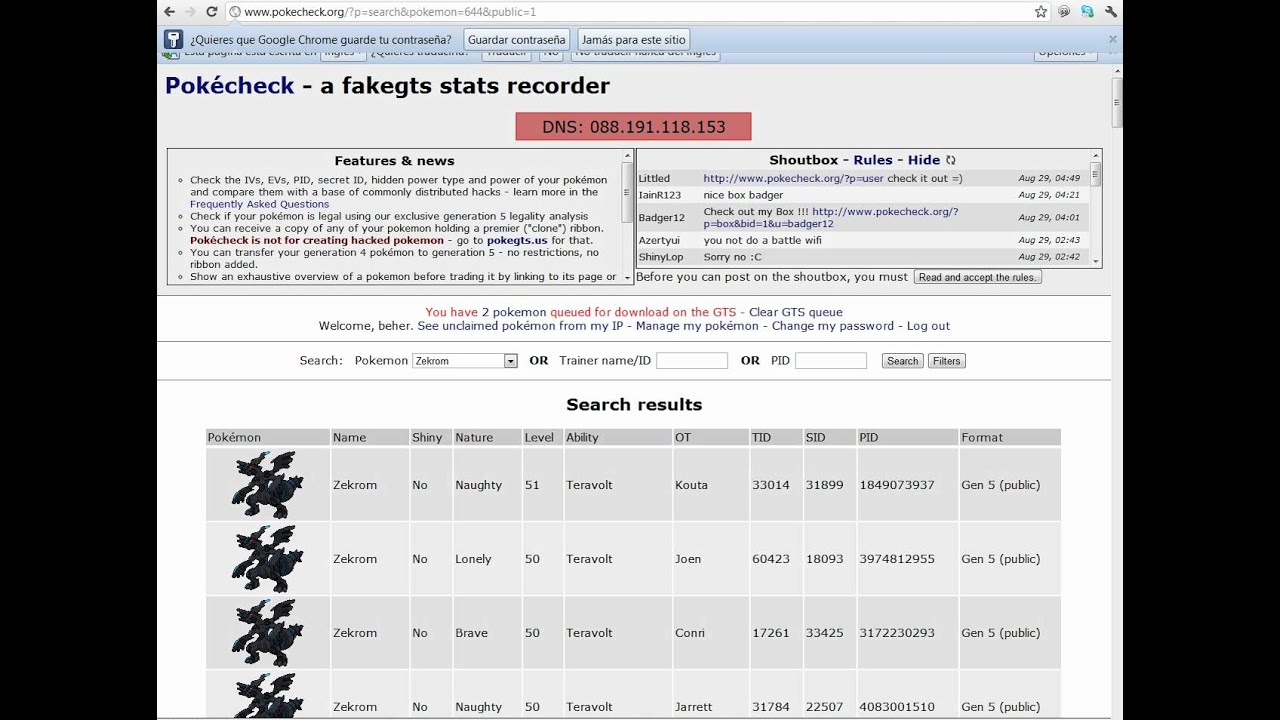Reload the page with the refresh icon

pos(212,12)
